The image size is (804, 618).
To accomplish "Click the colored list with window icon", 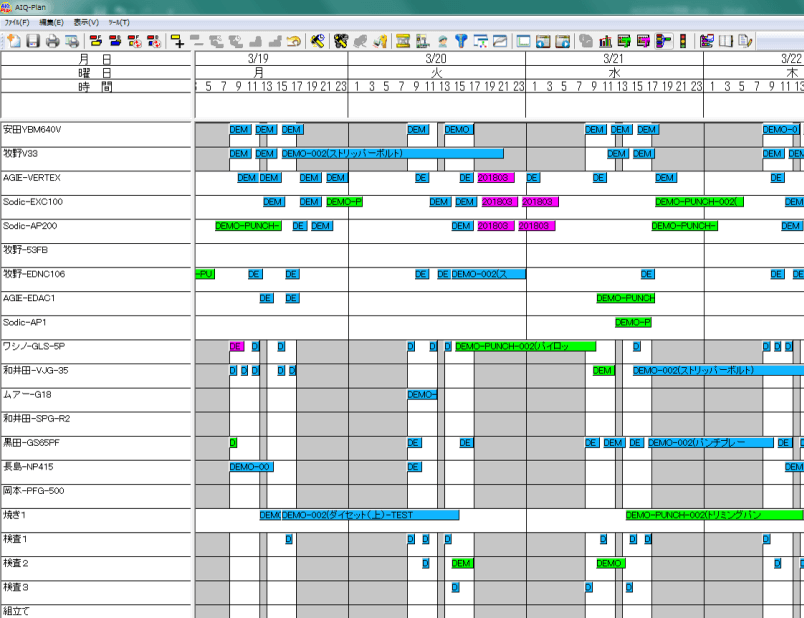I will tap(706, 41).
